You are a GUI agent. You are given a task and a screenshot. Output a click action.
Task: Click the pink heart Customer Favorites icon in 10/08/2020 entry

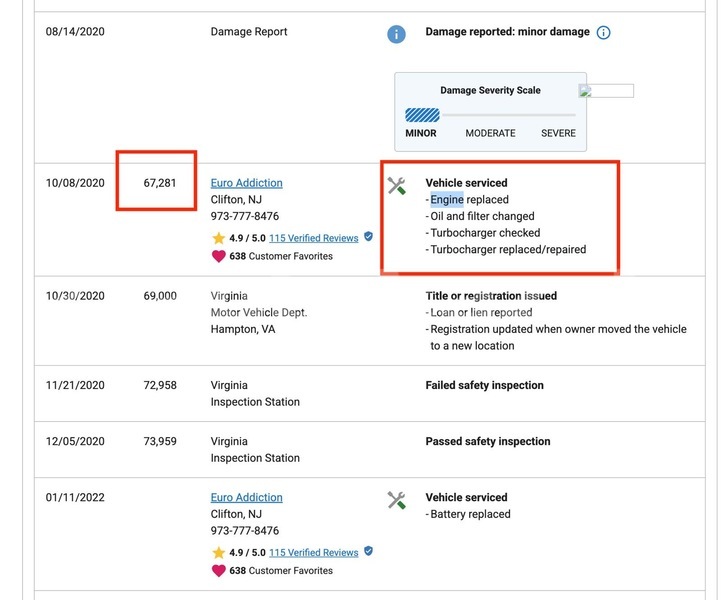coord(218,256)
